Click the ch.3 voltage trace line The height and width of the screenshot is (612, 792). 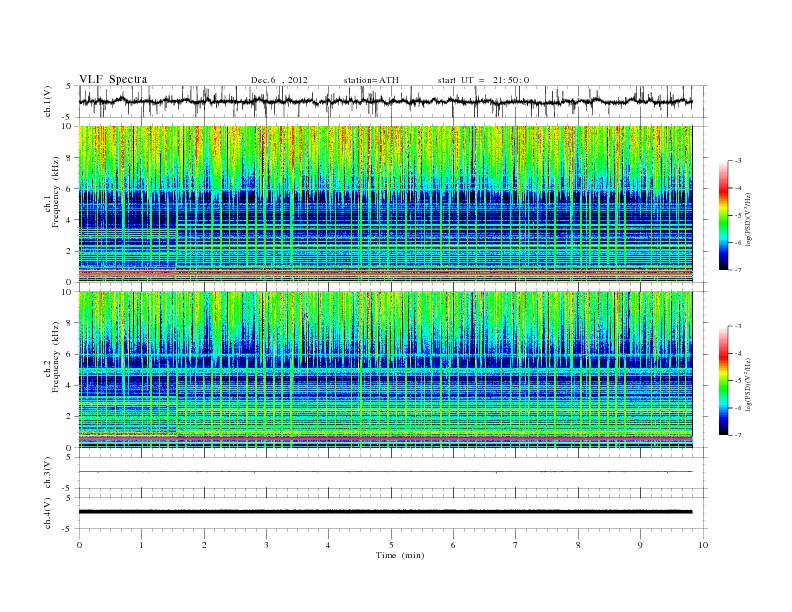pyautogui.click(x=385, y=472)
